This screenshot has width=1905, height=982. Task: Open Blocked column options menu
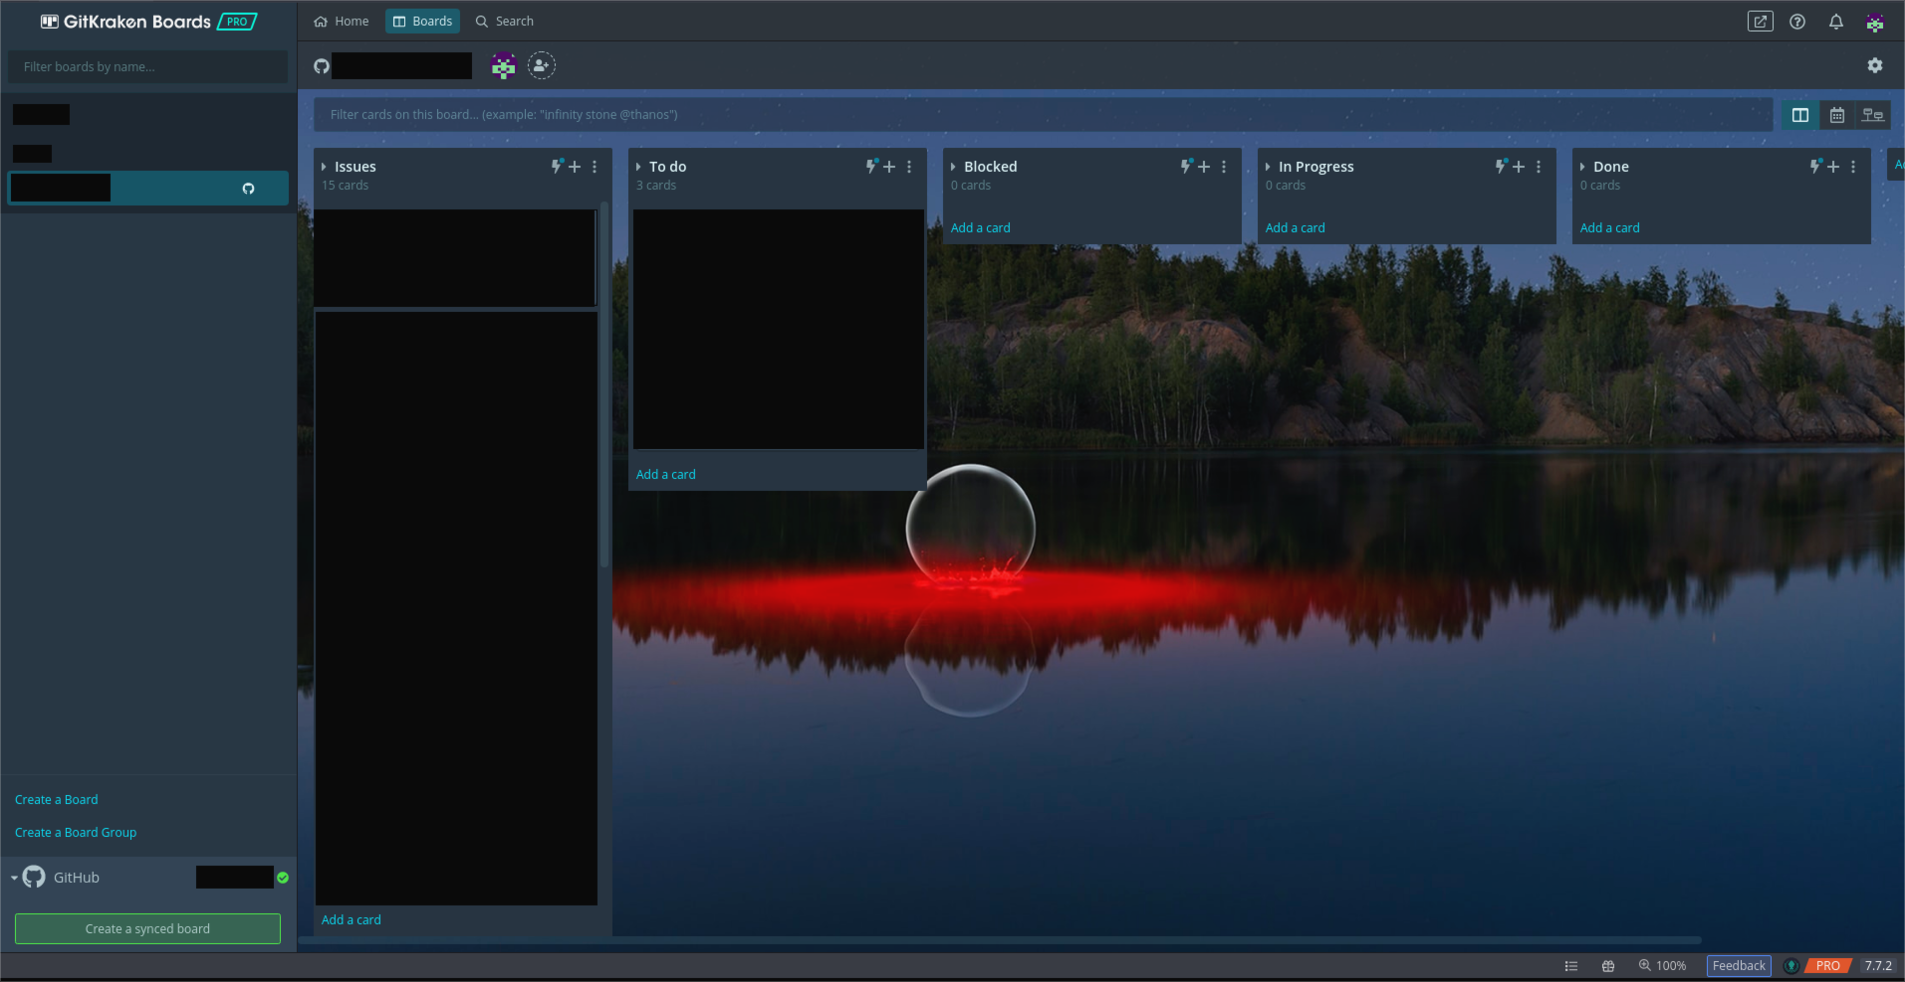(x=1224, y=167)
